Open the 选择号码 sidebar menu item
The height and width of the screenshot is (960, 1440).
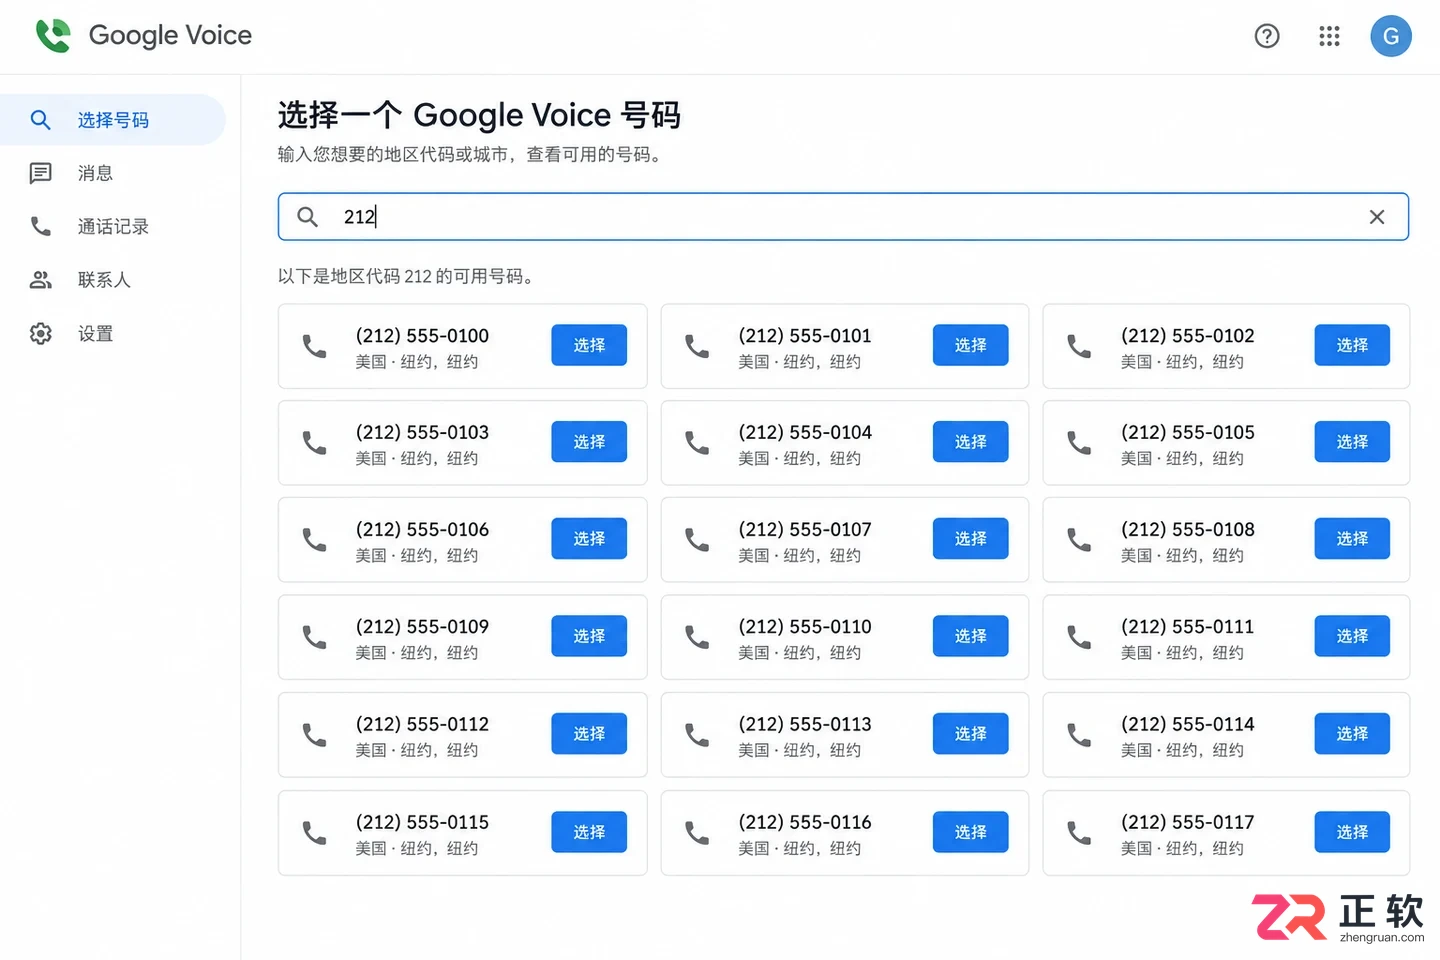[x=113, y=120]
